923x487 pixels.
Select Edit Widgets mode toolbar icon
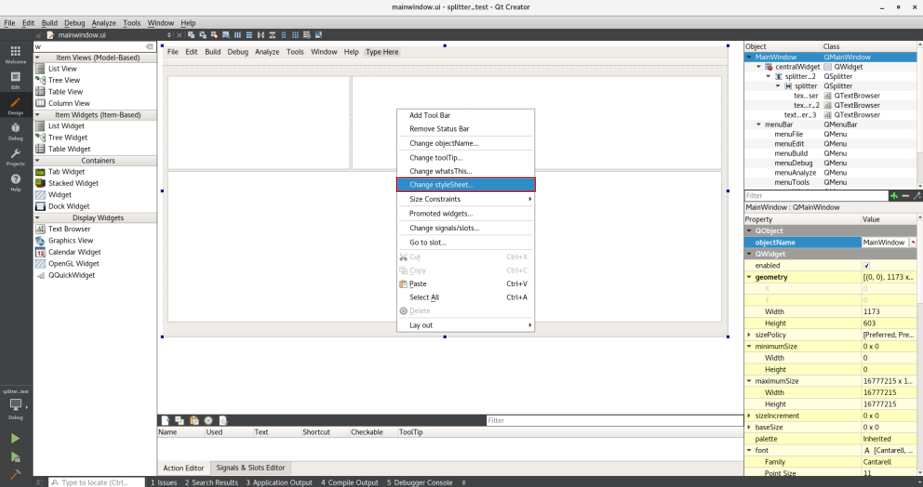[191, 35]
